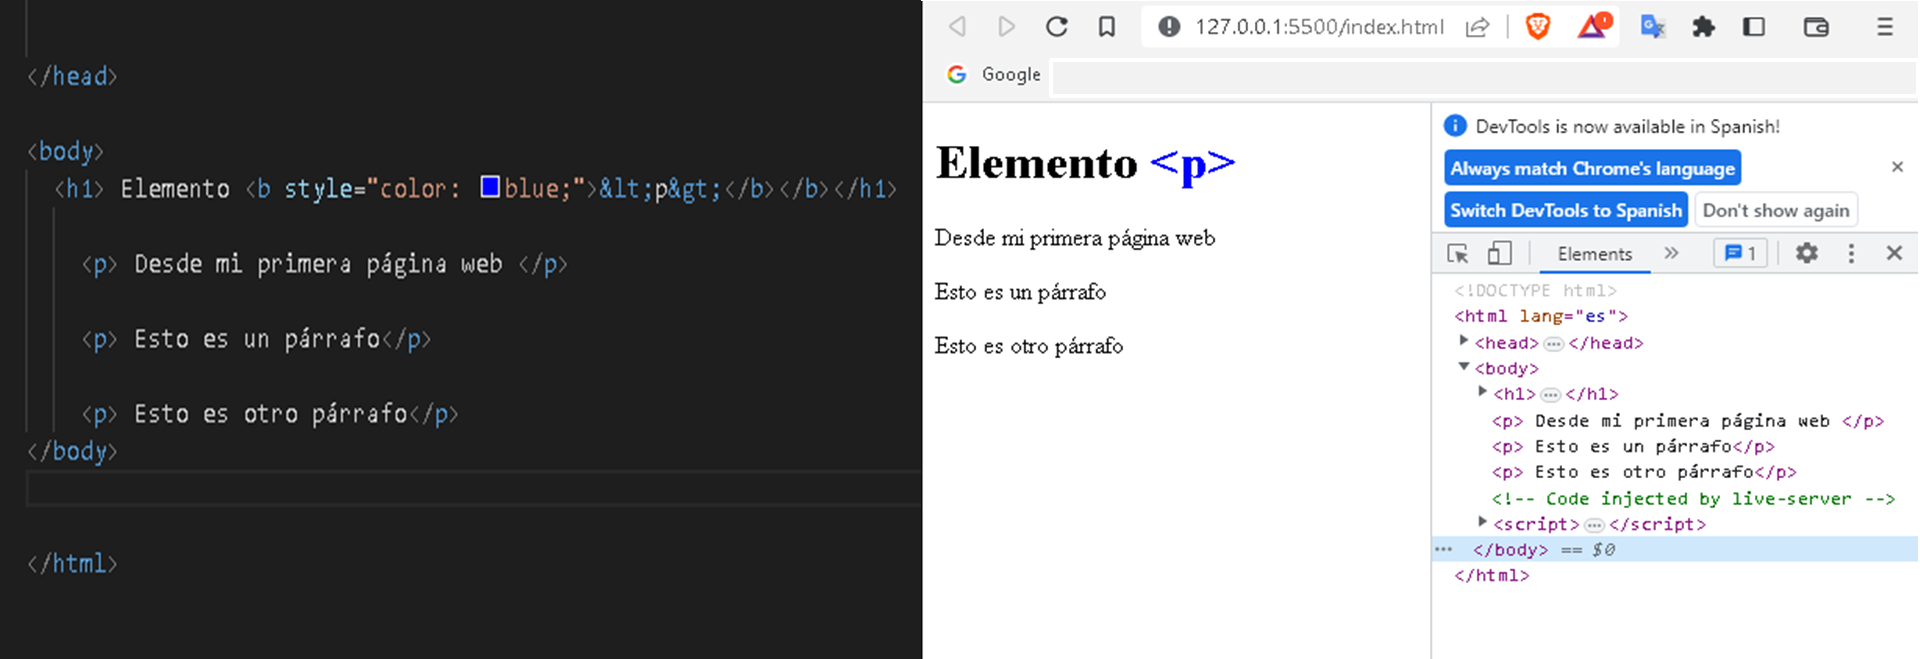The width and height of the screenshot is (1920, 659).
Task: Click the Google favicon in the bookmarks bar
Action: (x=957, y=74)
